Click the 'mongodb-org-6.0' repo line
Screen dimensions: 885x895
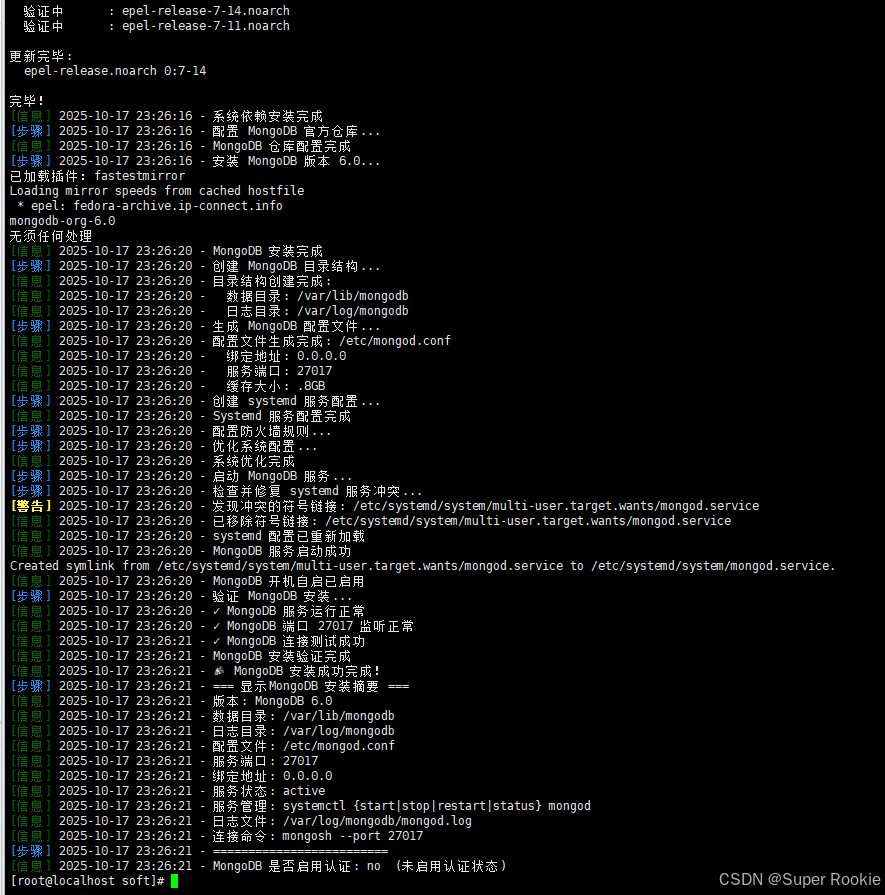pyautogui.click(x=62, y=220)
